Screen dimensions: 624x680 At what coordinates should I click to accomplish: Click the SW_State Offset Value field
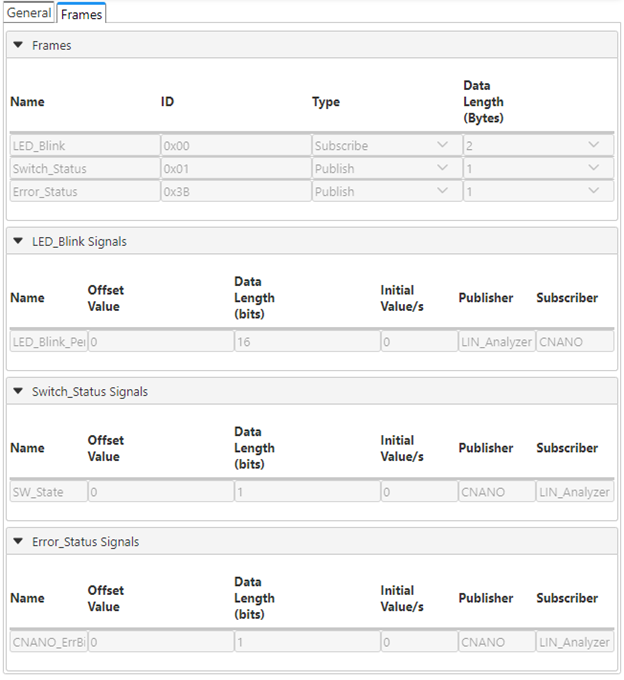coord(160,492)
